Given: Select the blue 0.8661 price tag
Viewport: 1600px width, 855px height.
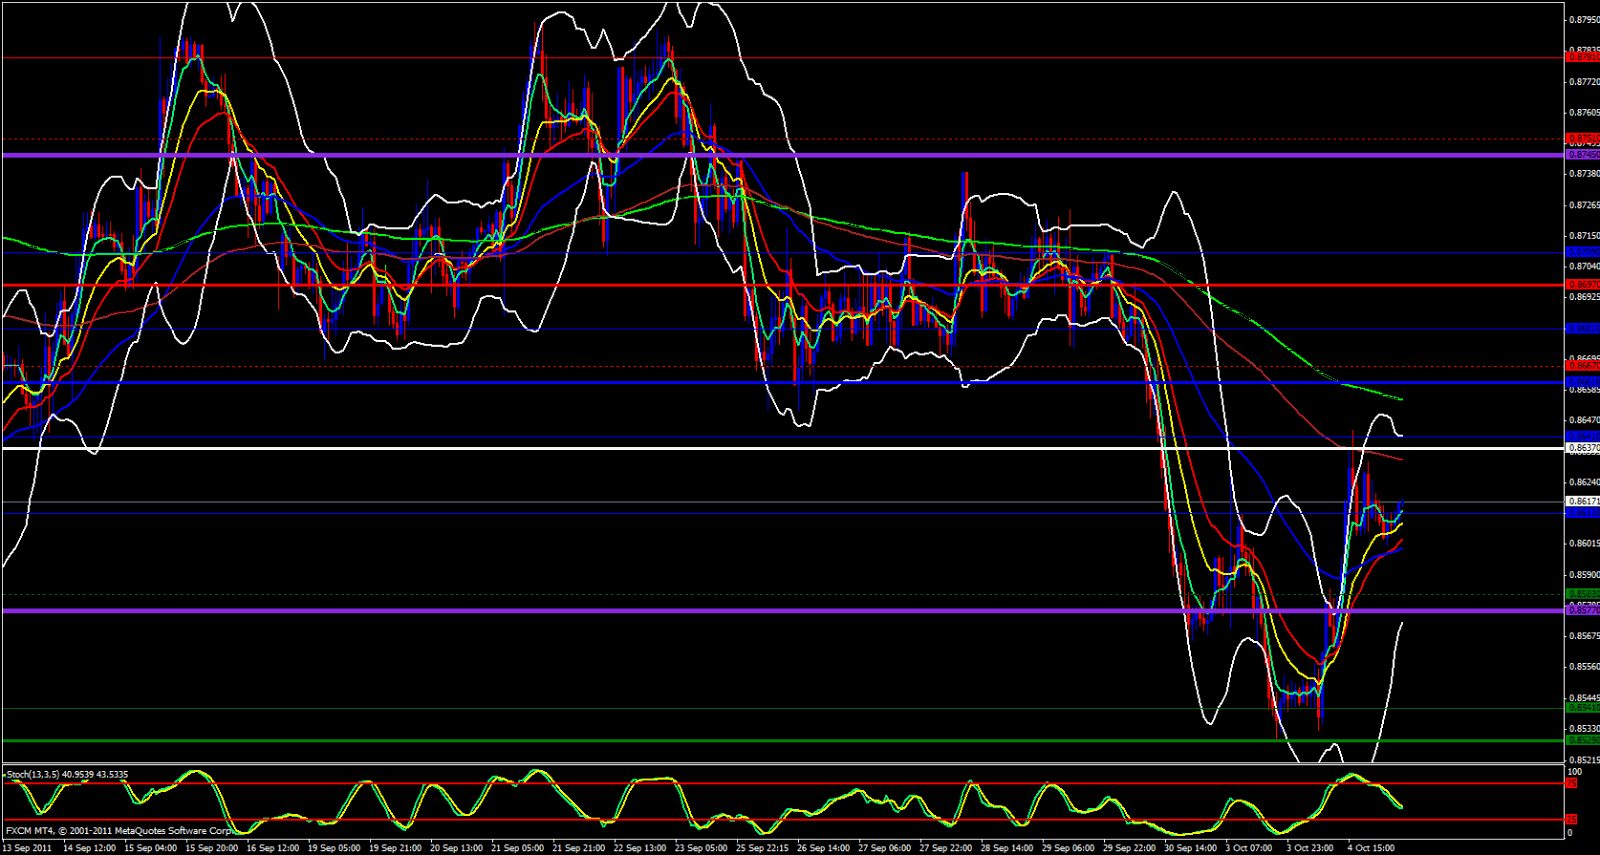Looking at the screenshot, I should click(x=1582, y=382).
